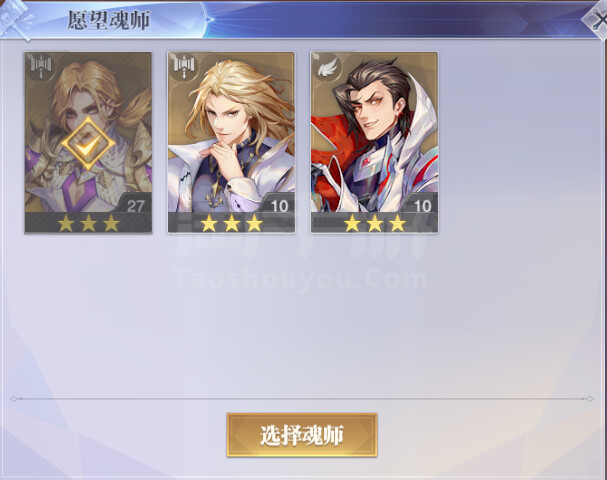Click the left diamond end of the divider line
Viewport: 607px width, 480px height.
(x=14, y=399)
